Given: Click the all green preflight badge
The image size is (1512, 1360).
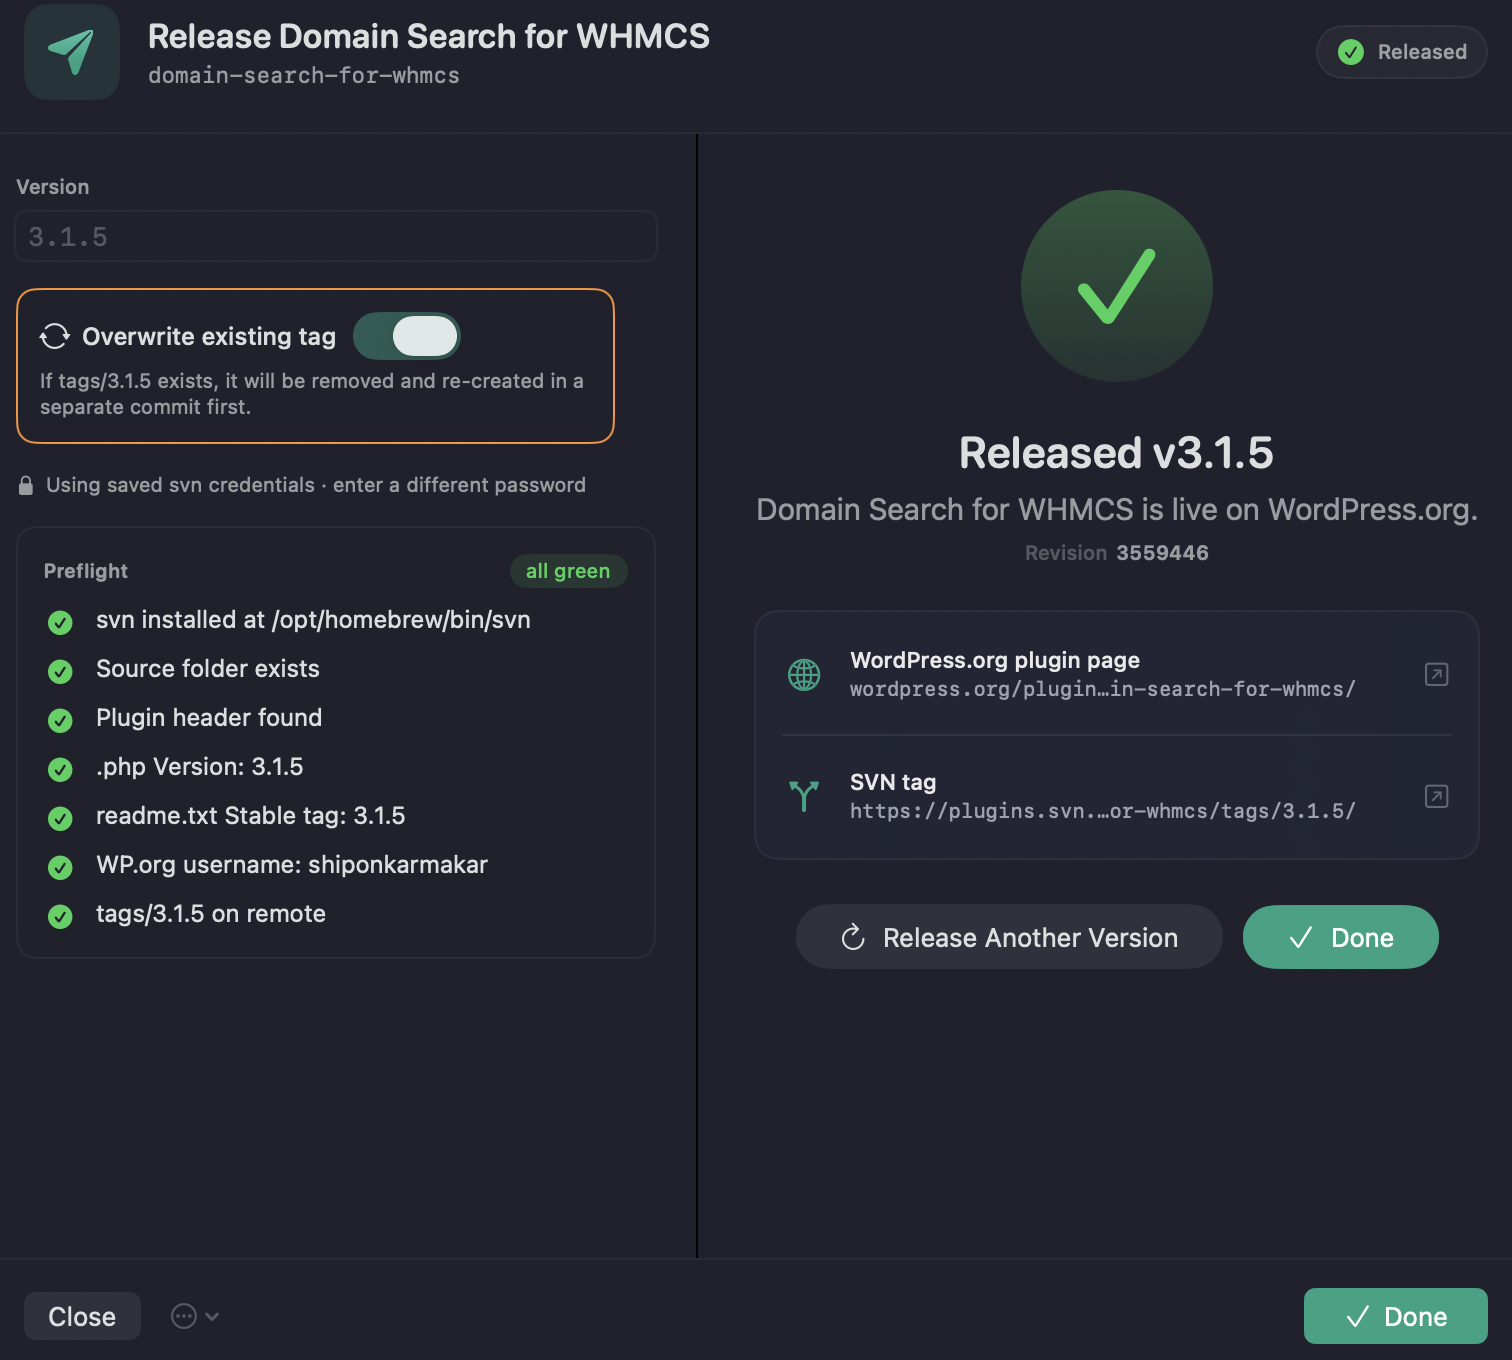Looking at the screenshot, I should coord(568,571).
